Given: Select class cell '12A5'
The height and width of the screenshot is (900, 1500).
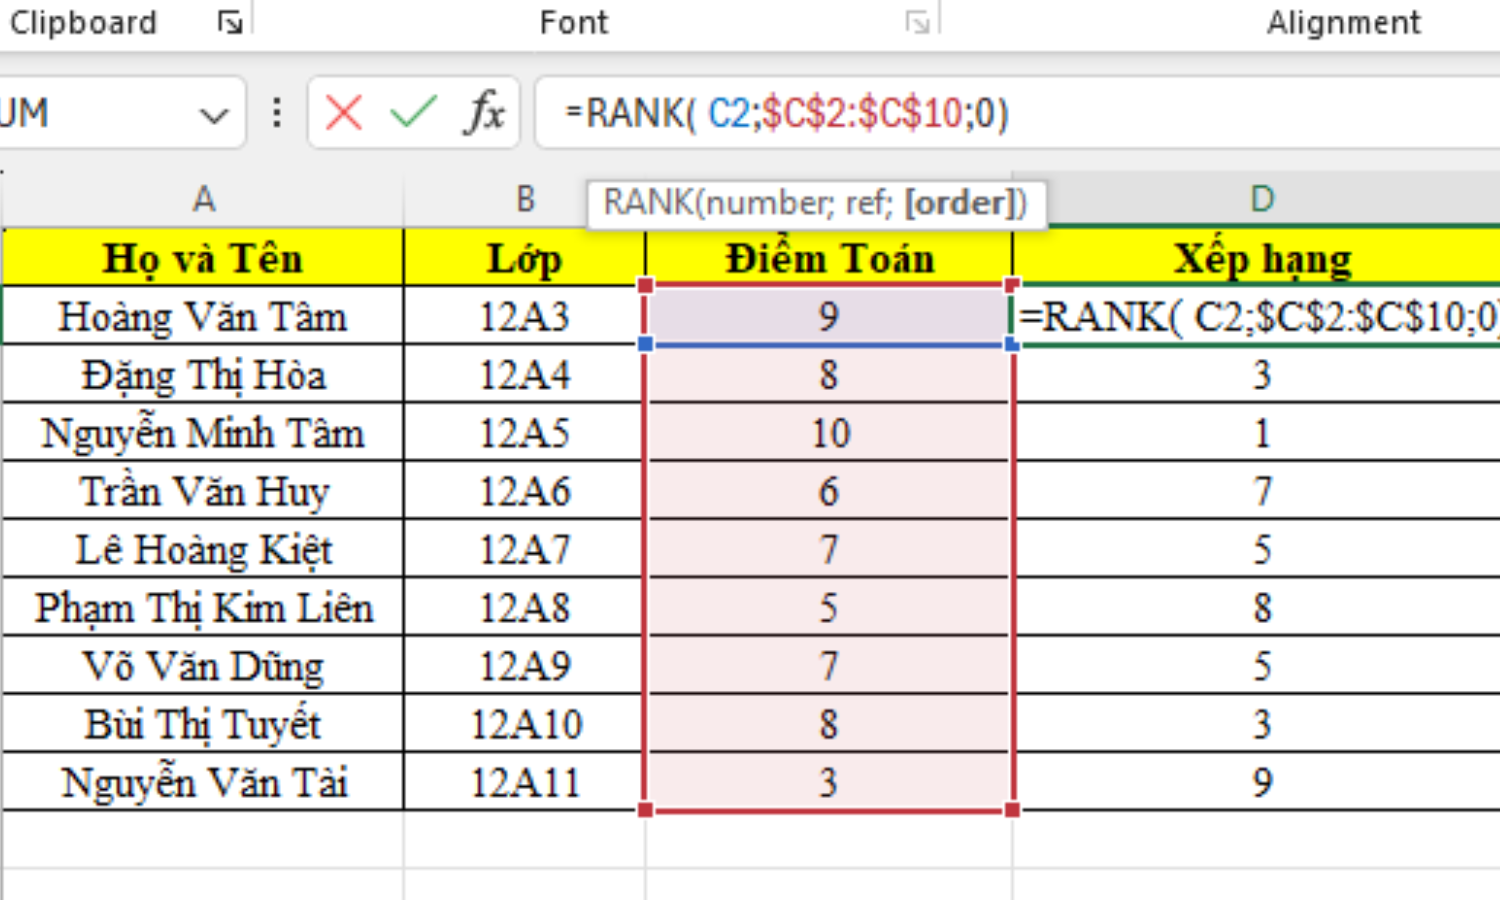Looking at the screenshot, I should tap(525, 433).
